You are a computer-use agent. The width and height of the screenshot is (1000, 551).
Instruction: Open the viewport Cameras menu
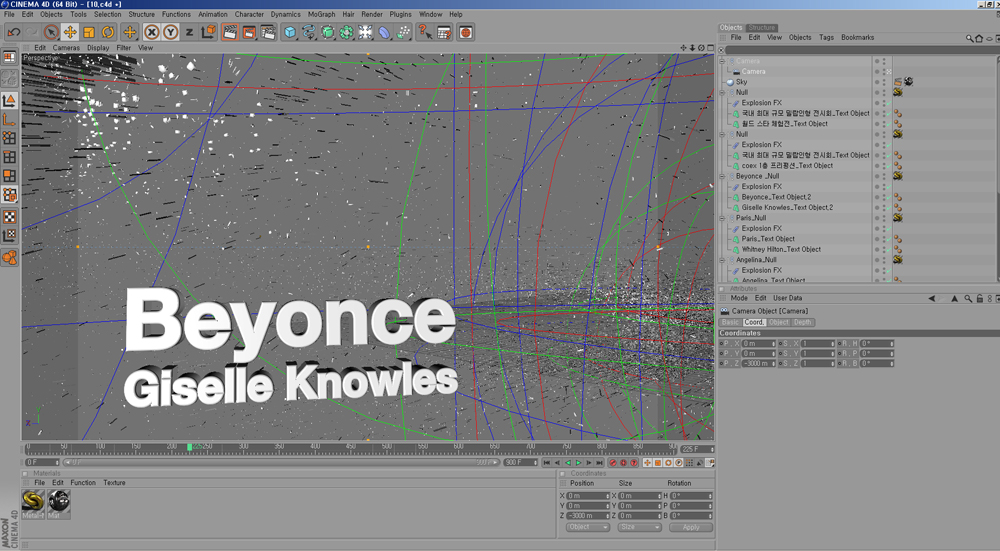(x=66, y=48)
